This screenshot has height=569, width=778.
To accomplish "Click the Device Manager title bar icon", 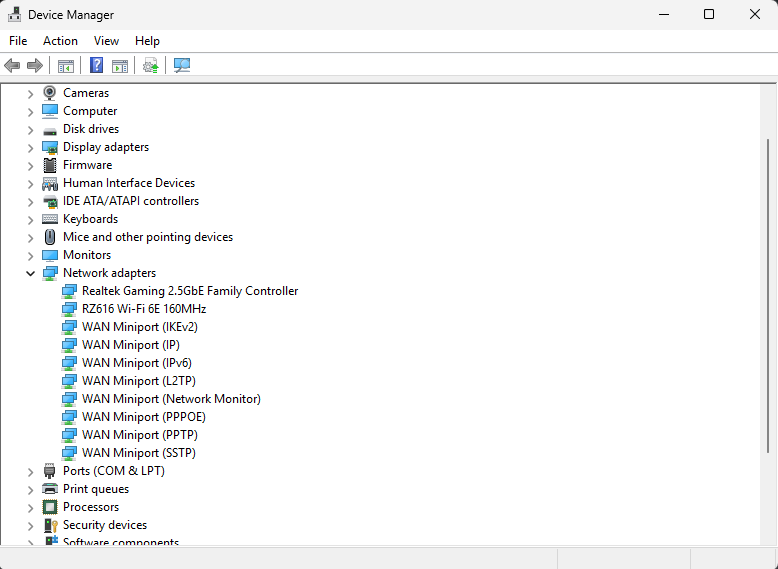I will click(14, 14).
